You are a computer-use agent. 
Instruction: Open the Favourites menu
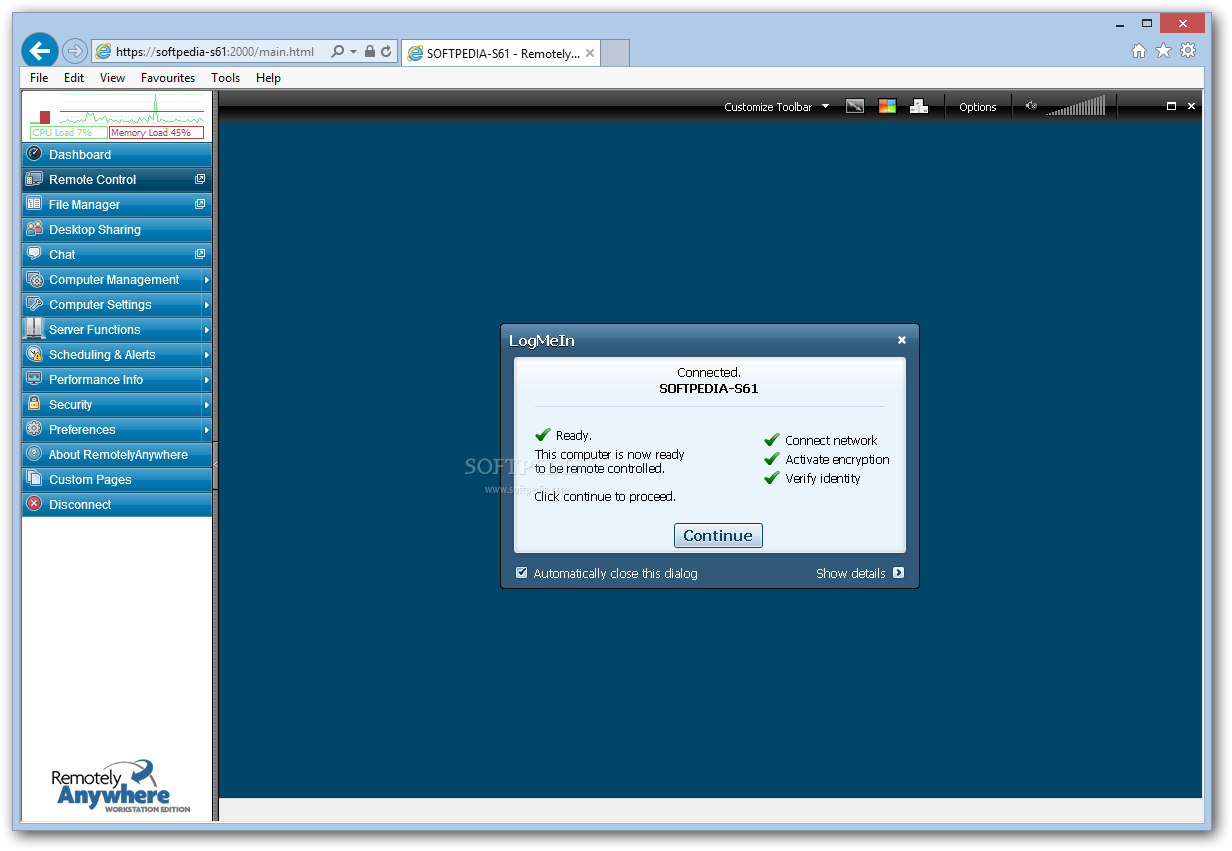coord(168,78)
